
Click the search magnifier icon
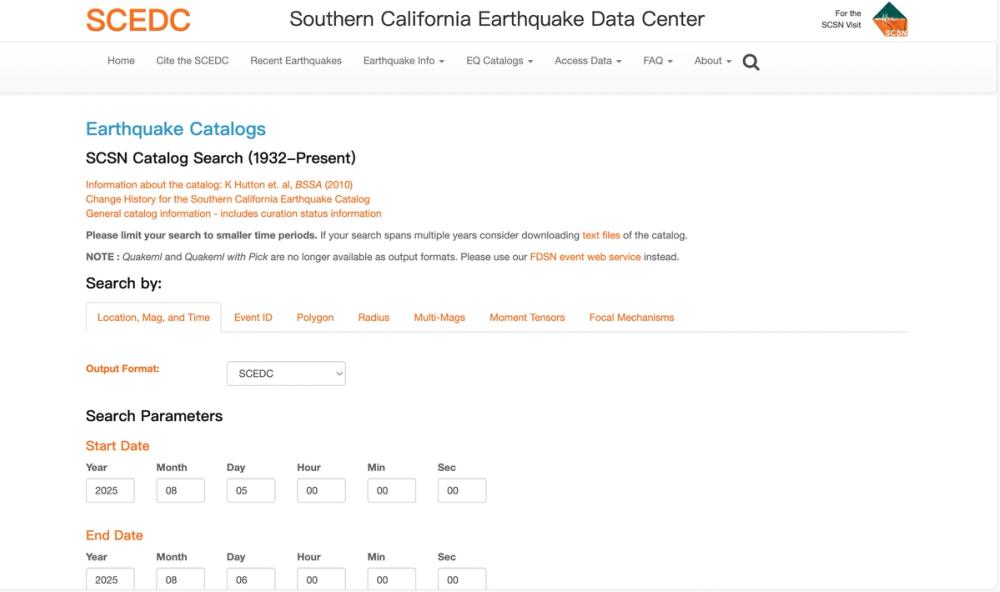tap(751, 62)
